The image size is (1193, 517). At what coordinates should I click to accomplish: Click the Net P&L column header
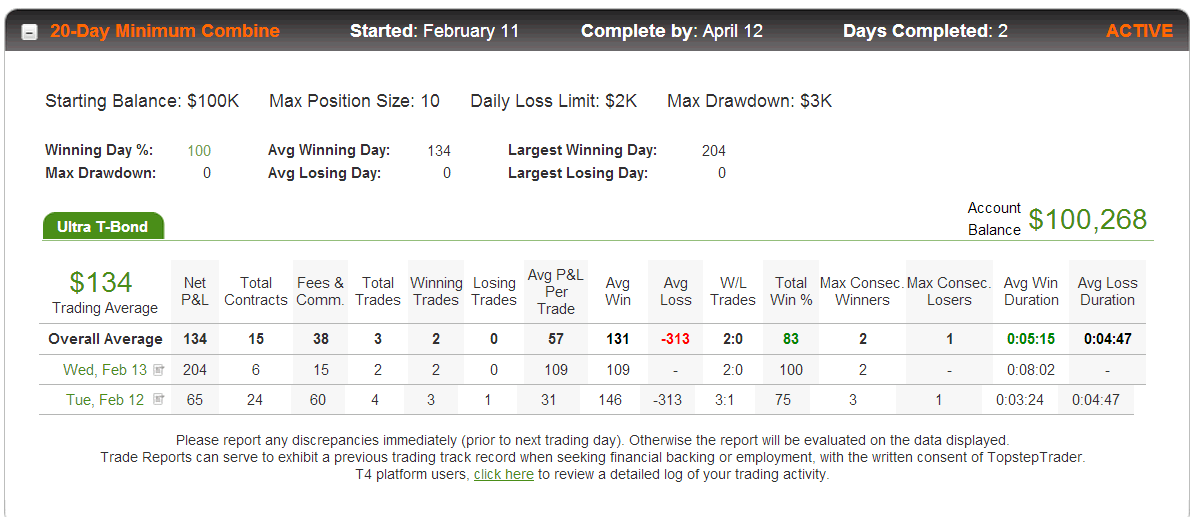[x=195, y=291]
